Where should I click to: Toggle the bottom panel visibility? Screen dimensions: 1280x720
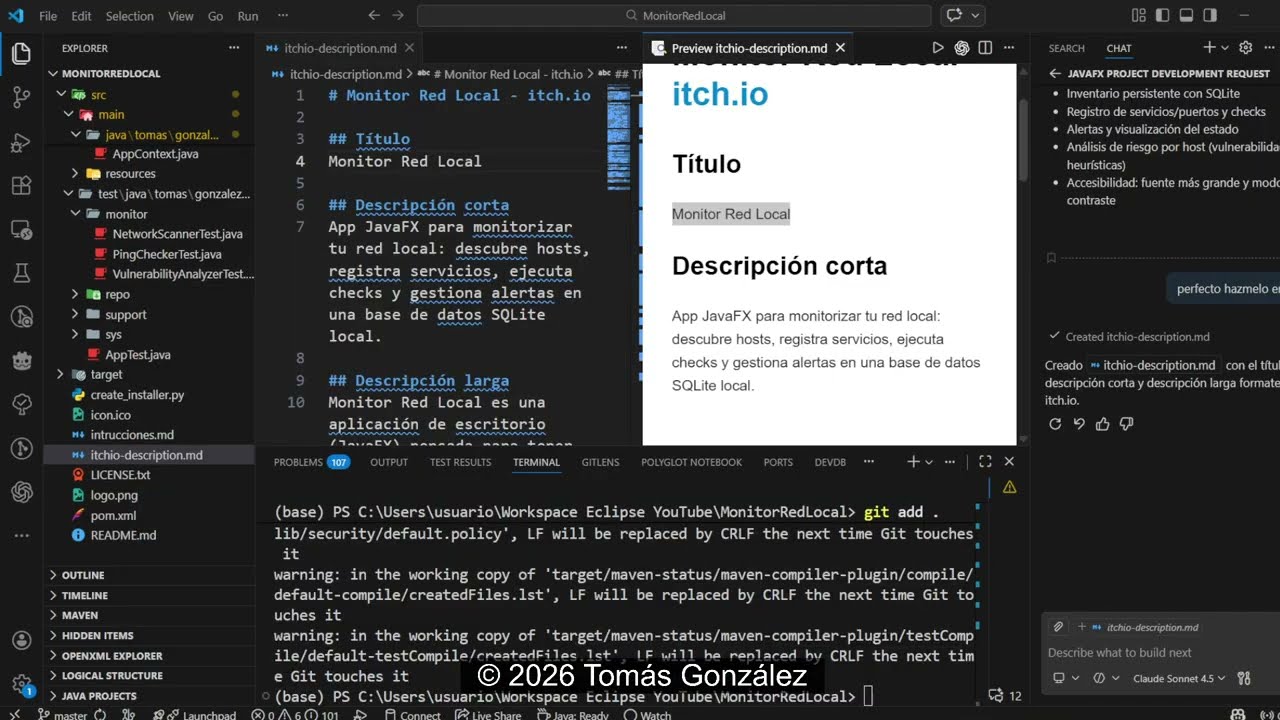click(x=1186, y=15)
